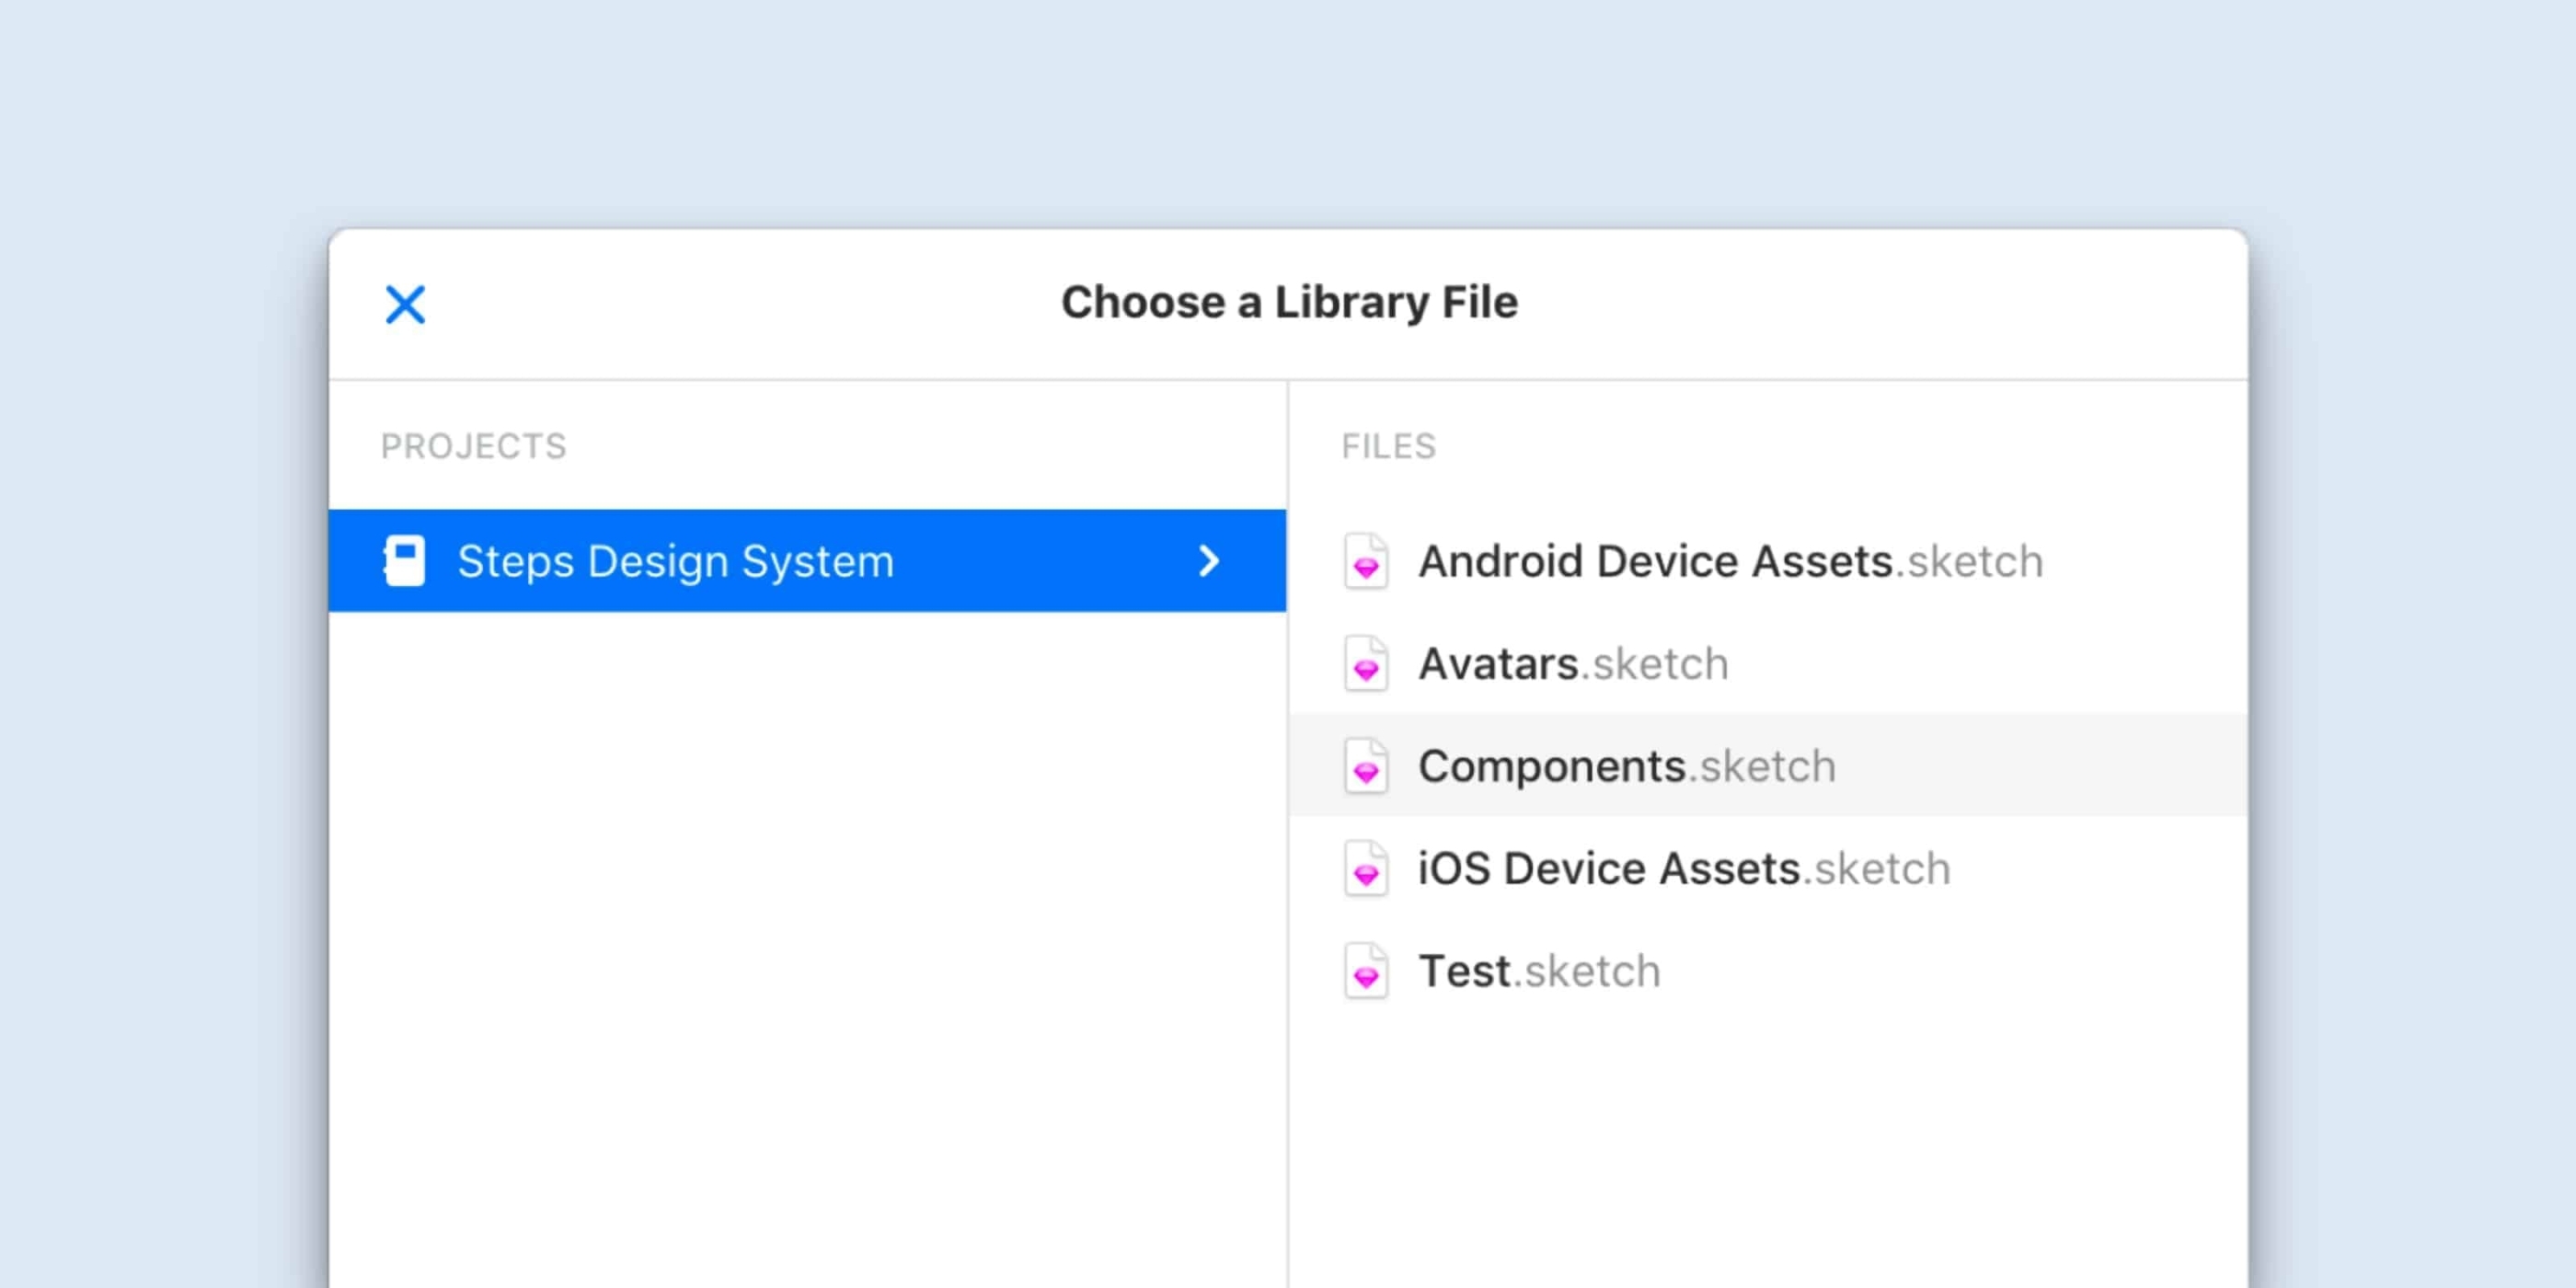The width and height of the screenshot is (2576, 1288).
Task: Select the Test.sketch file name
Action: point(1539,971)
